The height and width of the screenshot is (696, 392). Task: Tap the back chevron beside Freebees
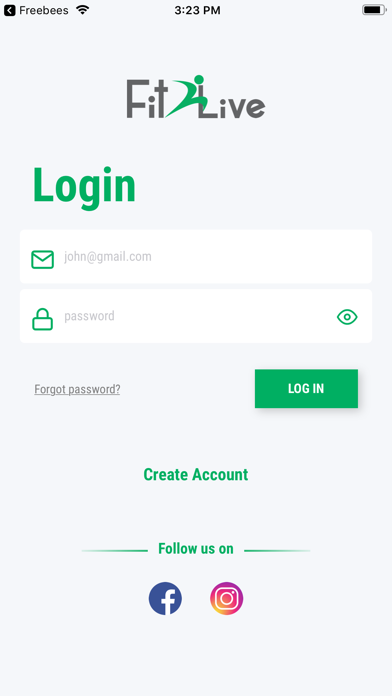coord(9,10)
